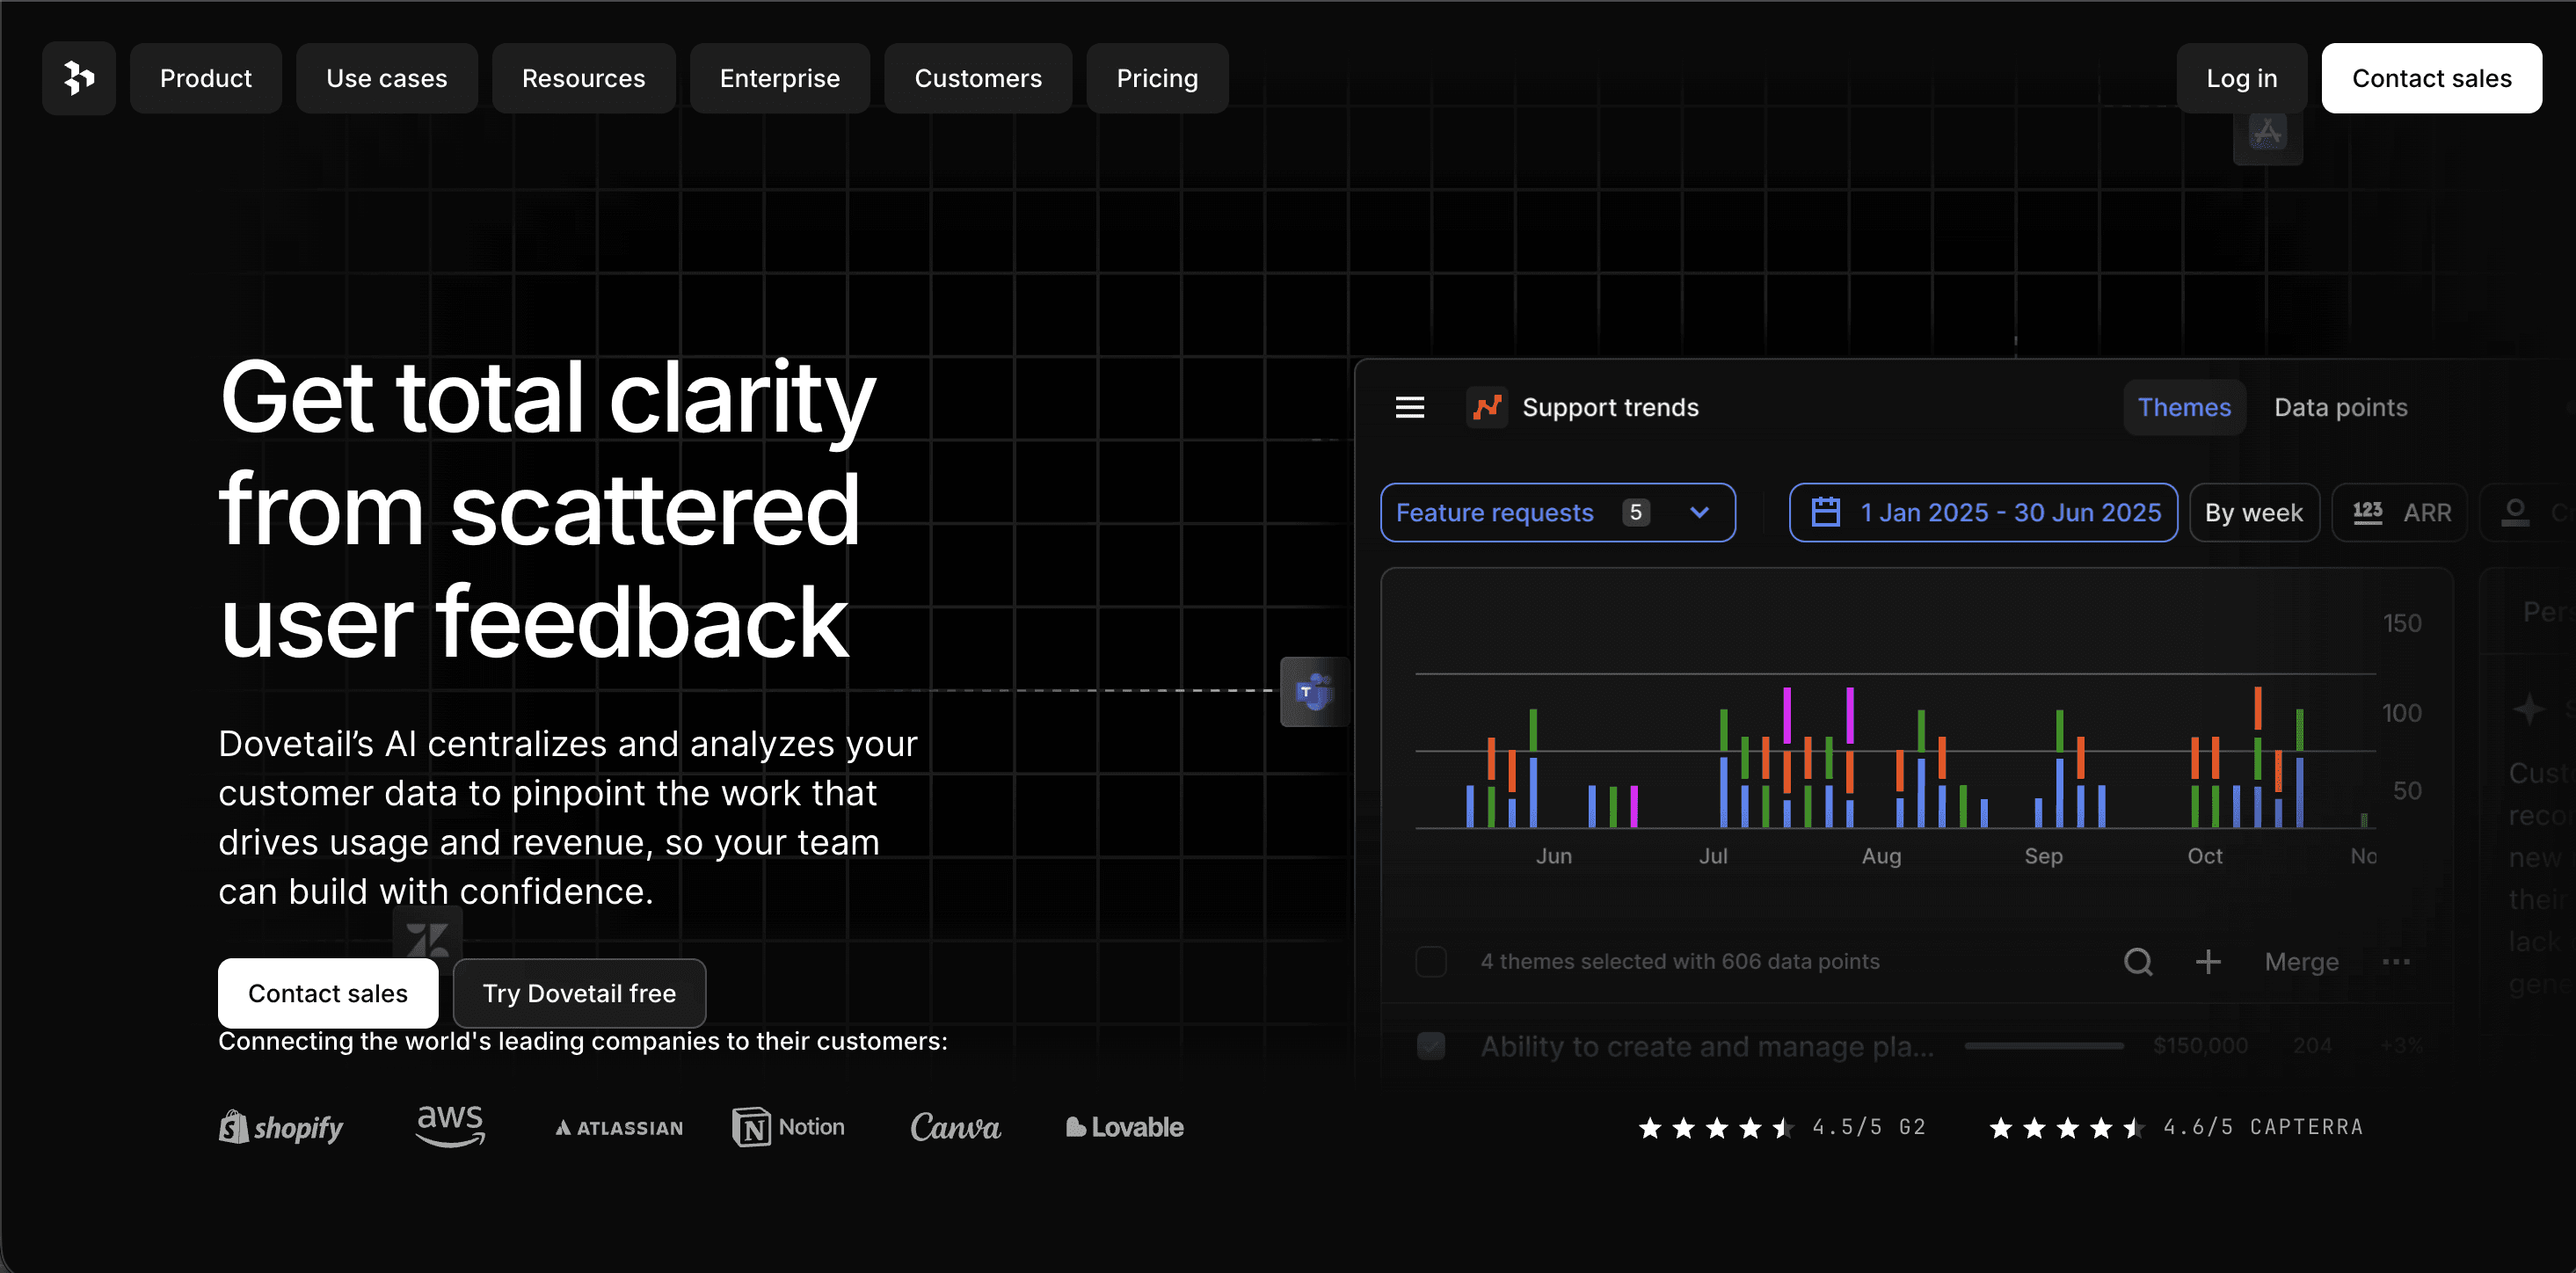Click the Log in button

point(2241,78)
